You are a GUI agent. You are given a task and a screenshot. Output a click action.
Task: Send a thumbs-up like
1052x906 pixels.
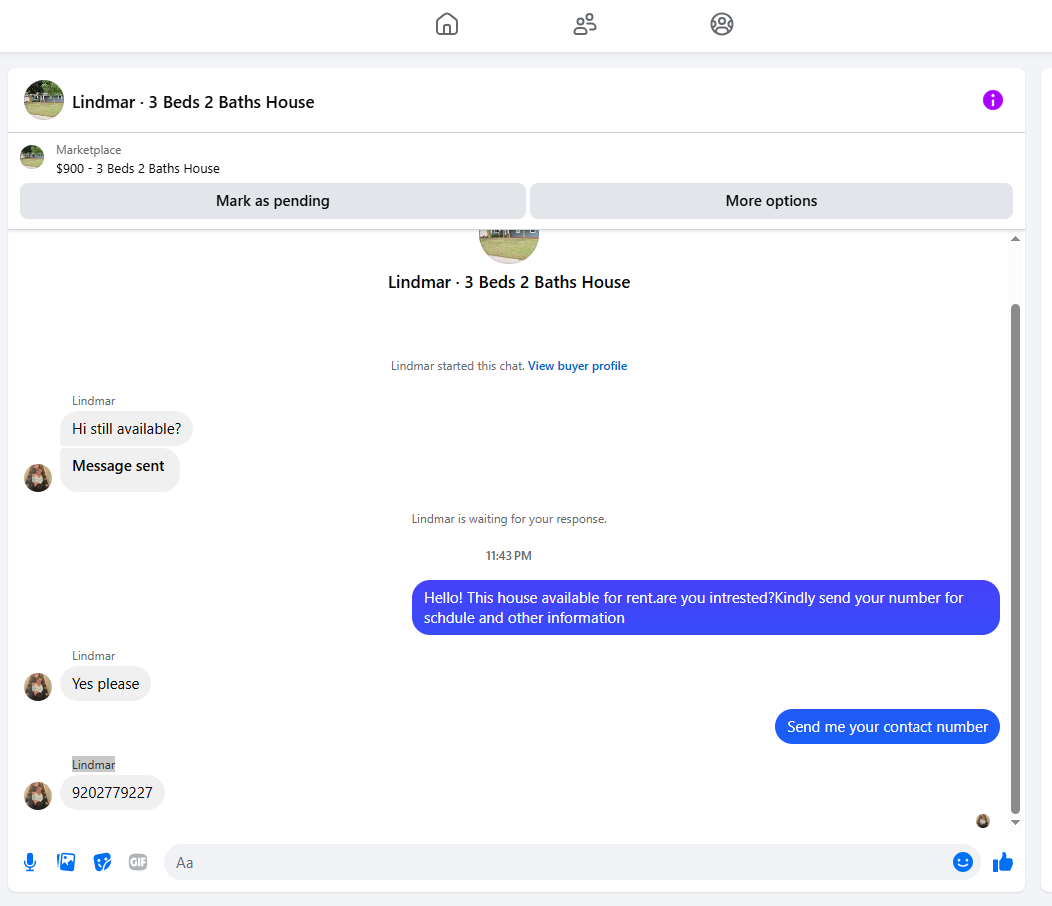(x=1003, y=862)
